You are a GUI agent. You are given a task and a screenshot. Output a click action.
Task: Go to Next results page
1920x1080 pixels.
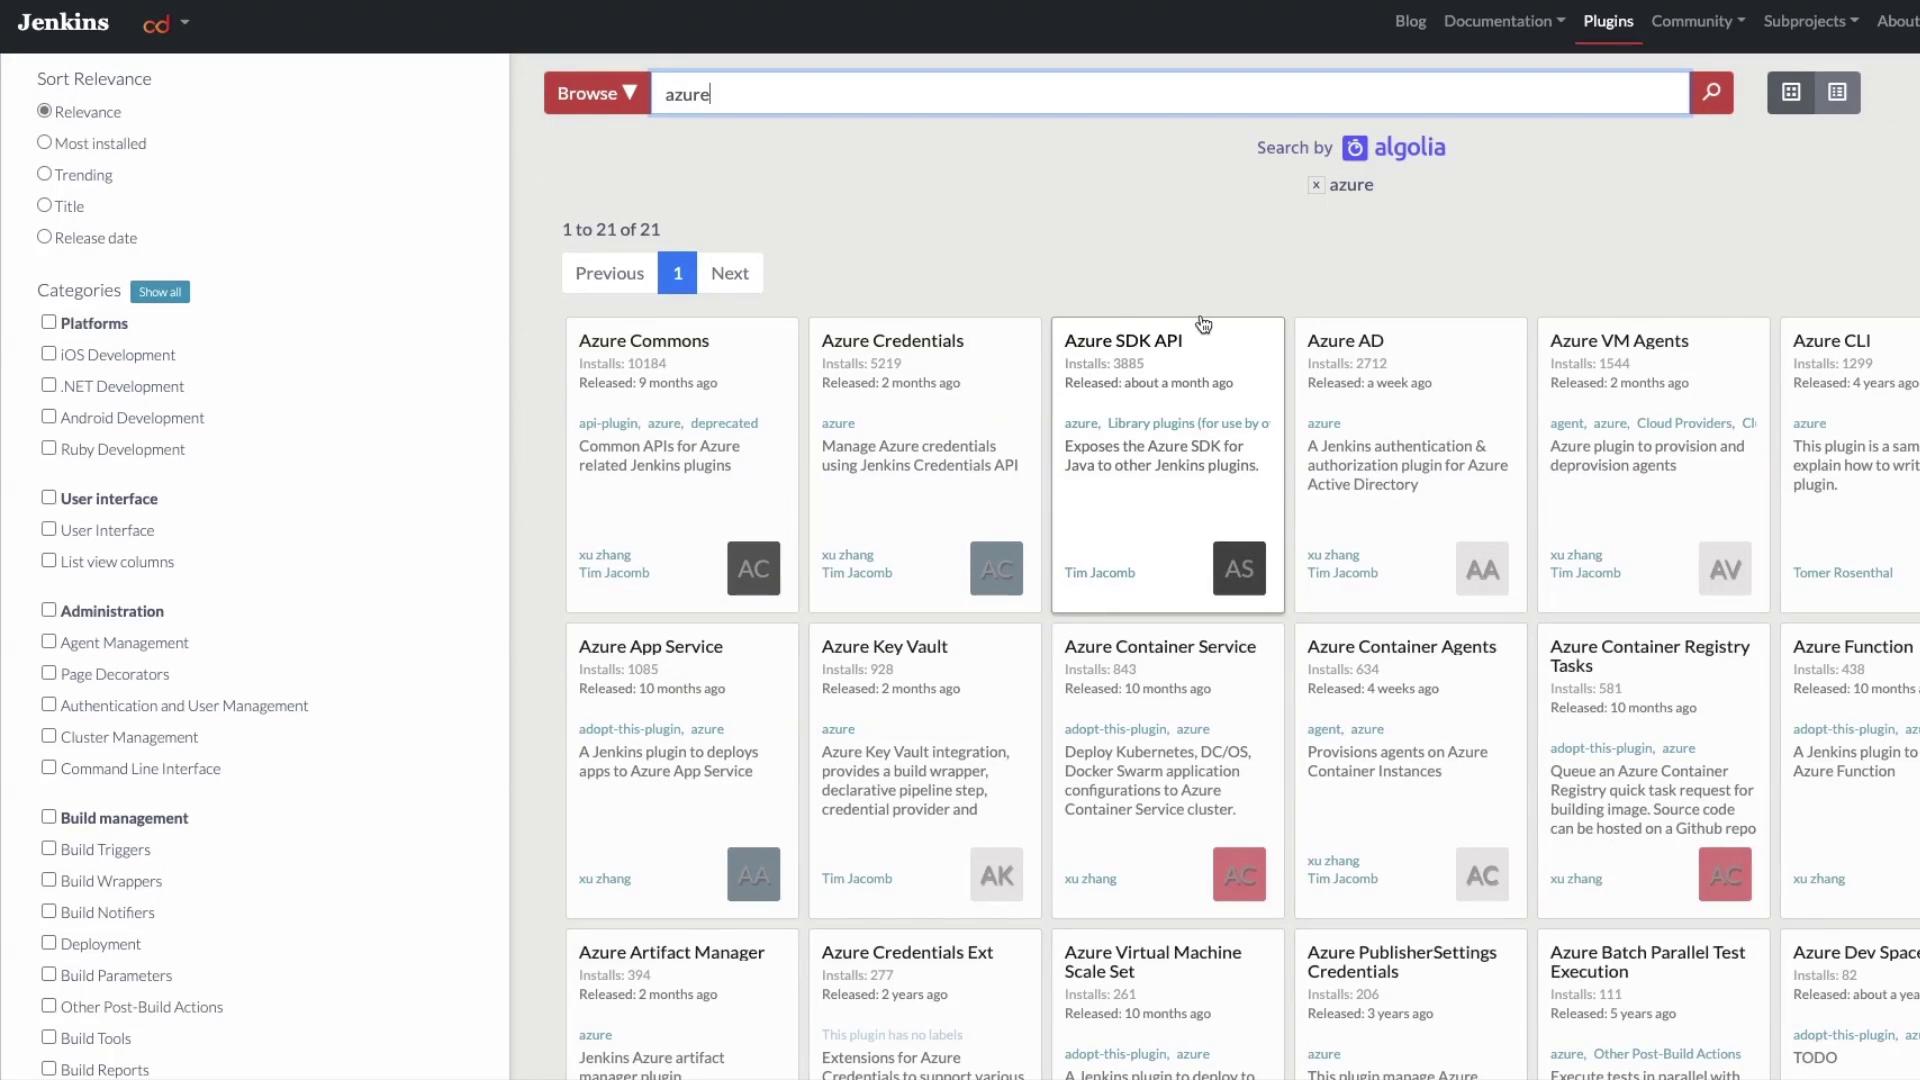coord(729,273)
